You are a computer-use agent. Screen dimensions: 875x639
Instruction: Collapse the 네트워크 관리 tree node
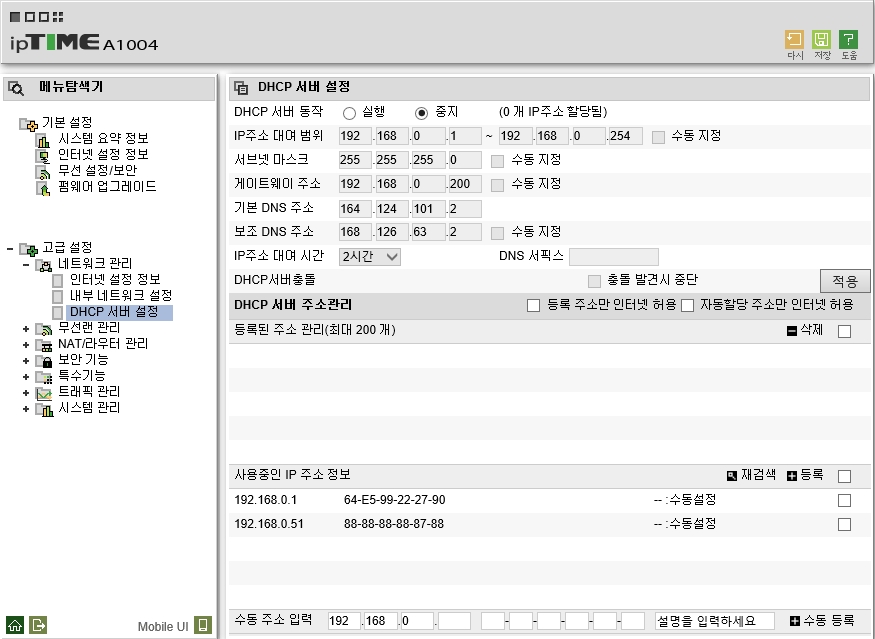pyautogui.click(x=26, y=265)
